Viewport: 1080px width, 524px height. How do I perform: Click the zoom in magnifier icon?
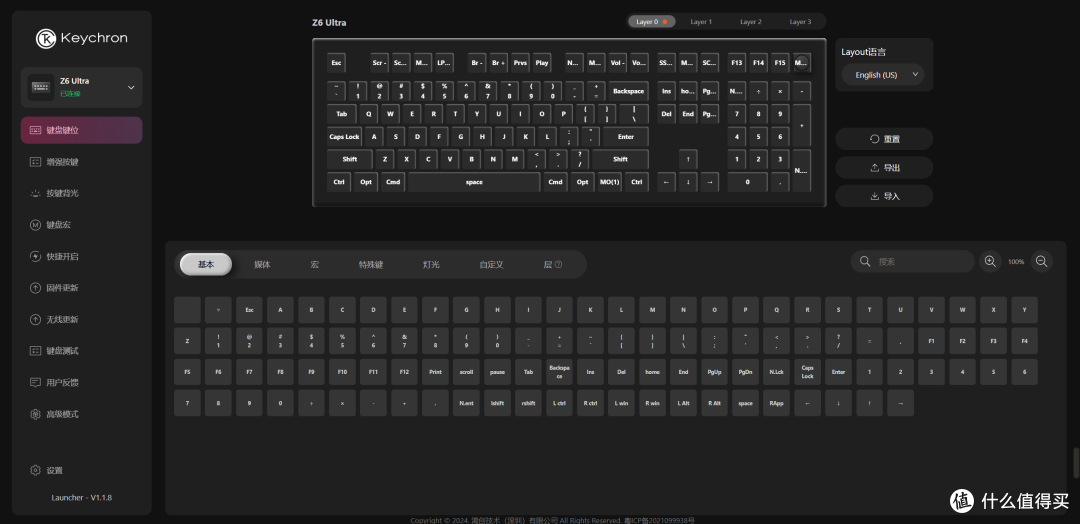(990, 262)
